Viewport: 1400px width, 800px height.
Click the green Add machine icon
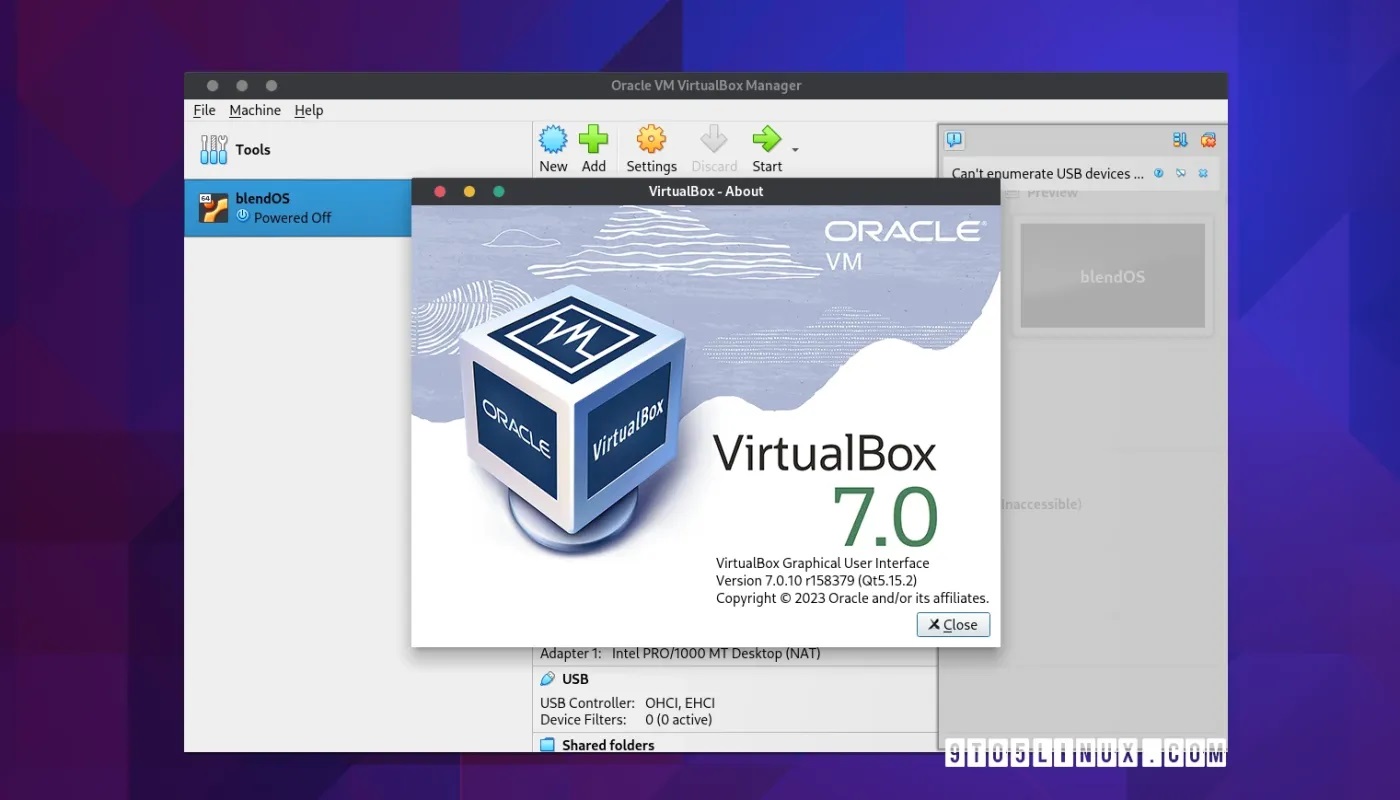coord(594,139)
